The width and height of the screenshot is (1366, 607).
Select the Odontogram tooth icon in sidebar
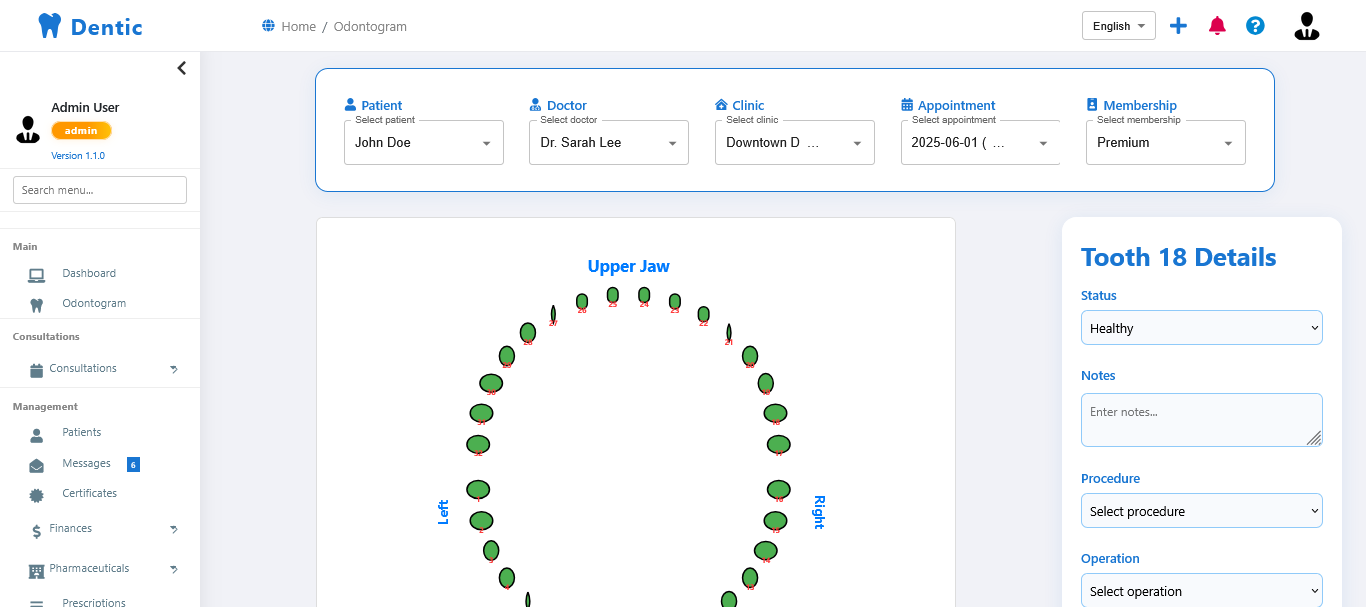tap(36, 303)
